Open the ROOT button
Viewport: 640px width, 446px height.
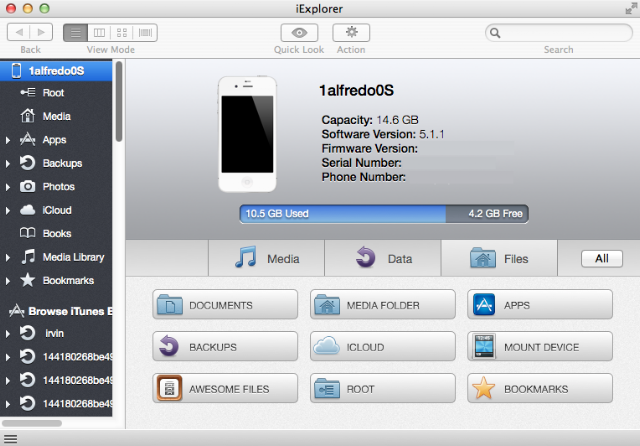383,388
